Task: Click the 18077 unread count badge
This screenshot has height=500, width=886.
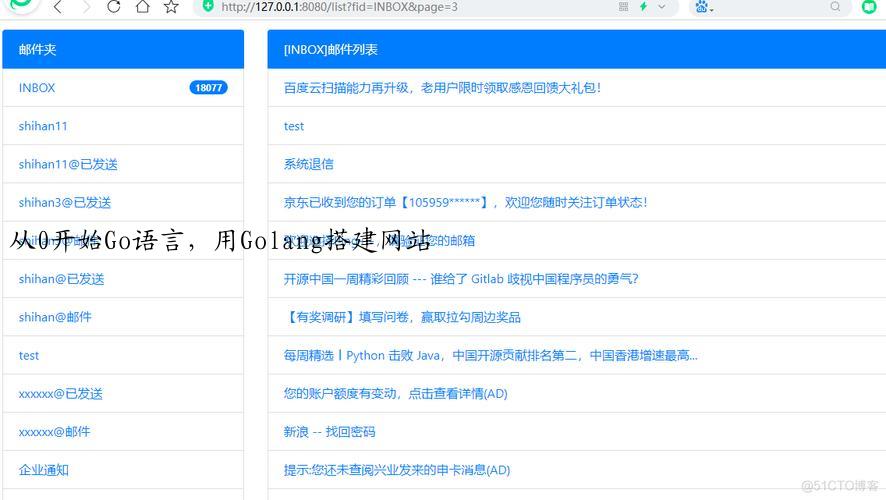Action: tap(208, 88)
